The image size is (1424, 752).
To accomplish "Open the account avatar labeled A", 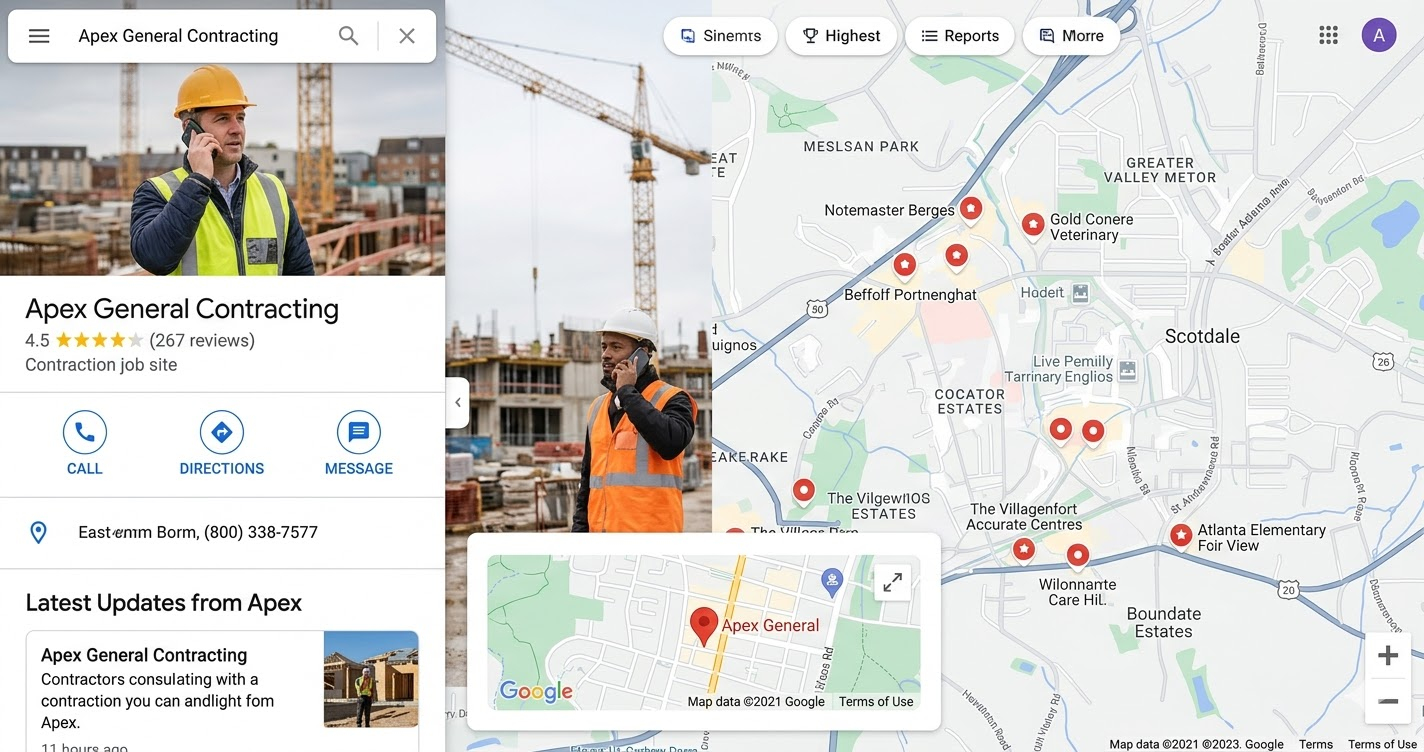I will click(x=1379, y=36).
